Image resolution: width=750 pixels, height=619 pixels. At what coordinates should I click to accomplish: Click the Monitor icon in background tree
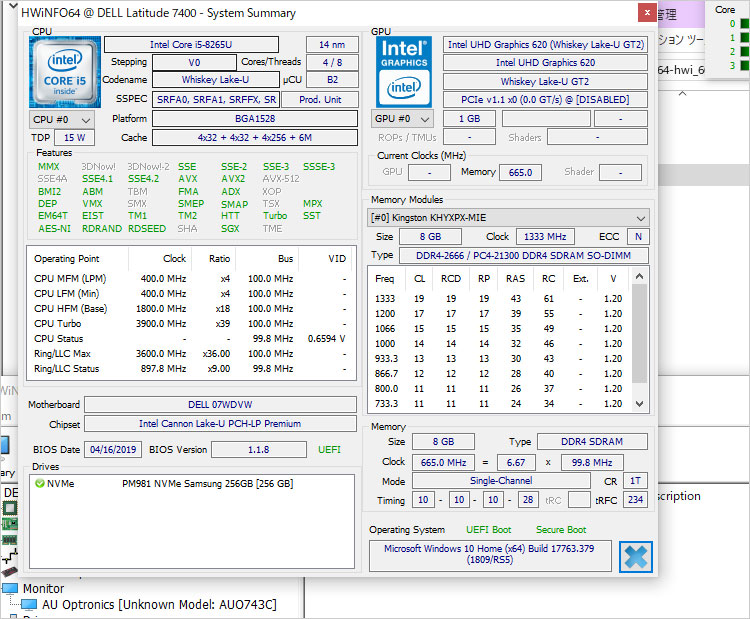11,588
